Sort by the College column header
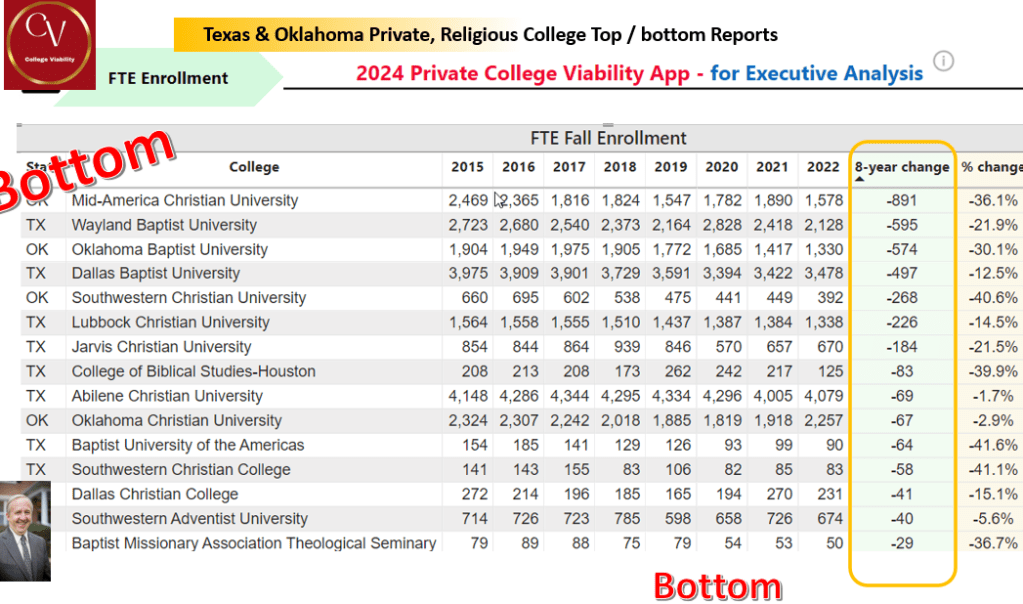Image resolution: width=1023 pixels, height=604 pixels. [x=254, y=167]
